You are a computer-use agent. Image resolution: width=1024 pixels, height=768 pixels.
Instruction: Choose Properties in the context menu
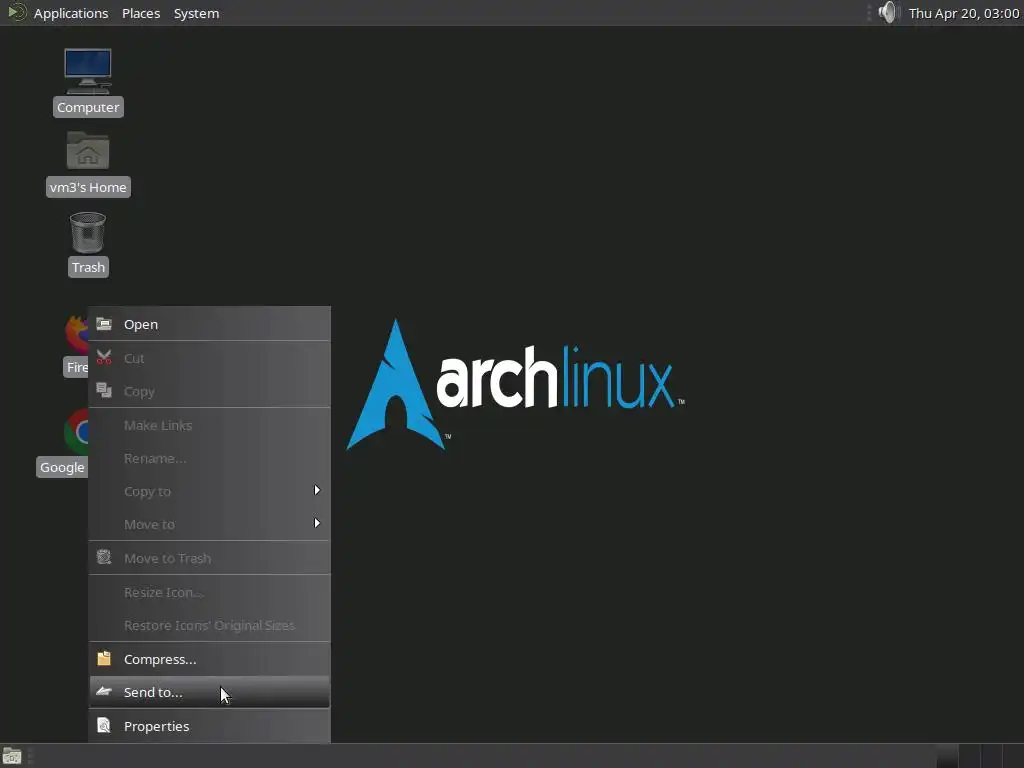(x=209, y=726)
